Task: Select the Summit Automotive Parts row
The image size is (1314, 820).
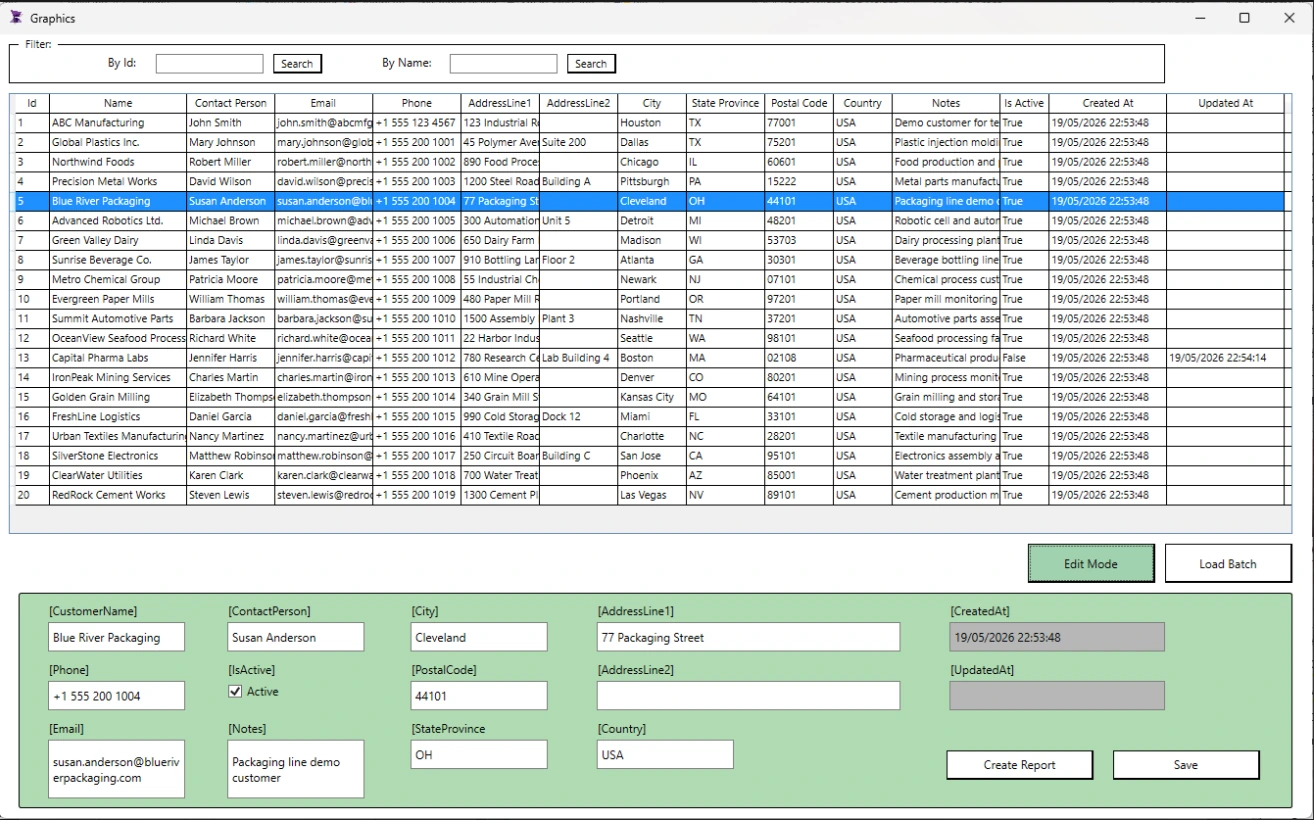Action: [649, 319]
